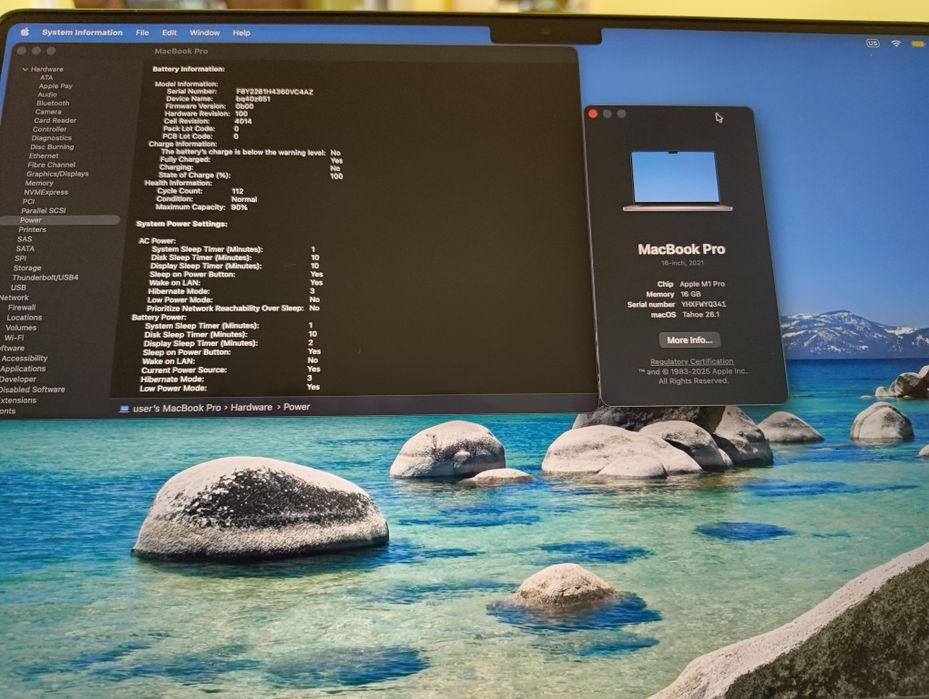This screenshot has height=699, width=929.
Task: Click the macOS Tahoe 26.1 text
Action: 701,315
